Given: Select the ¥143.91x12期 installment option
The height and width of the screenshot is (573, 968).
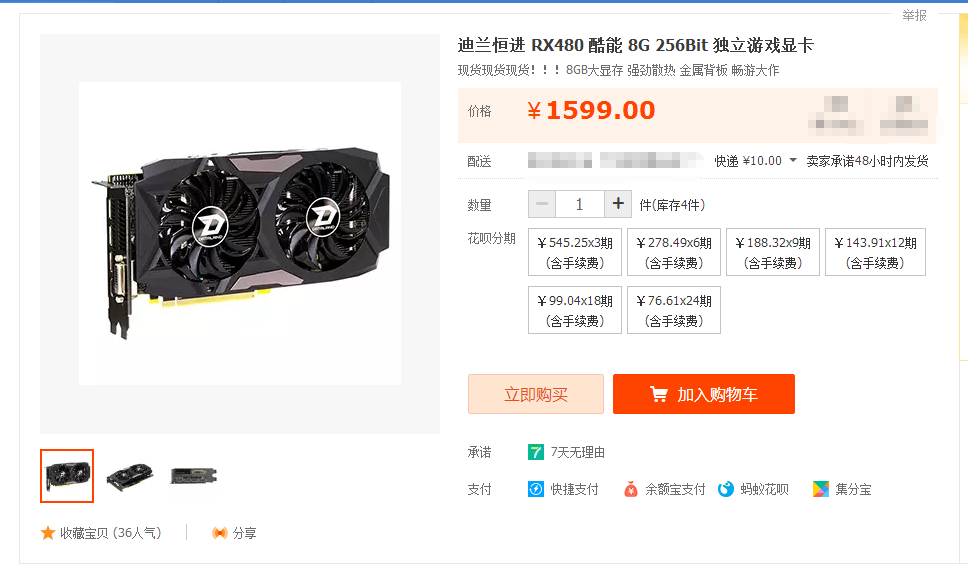Looking at the screenshot, I should [875, 252].
